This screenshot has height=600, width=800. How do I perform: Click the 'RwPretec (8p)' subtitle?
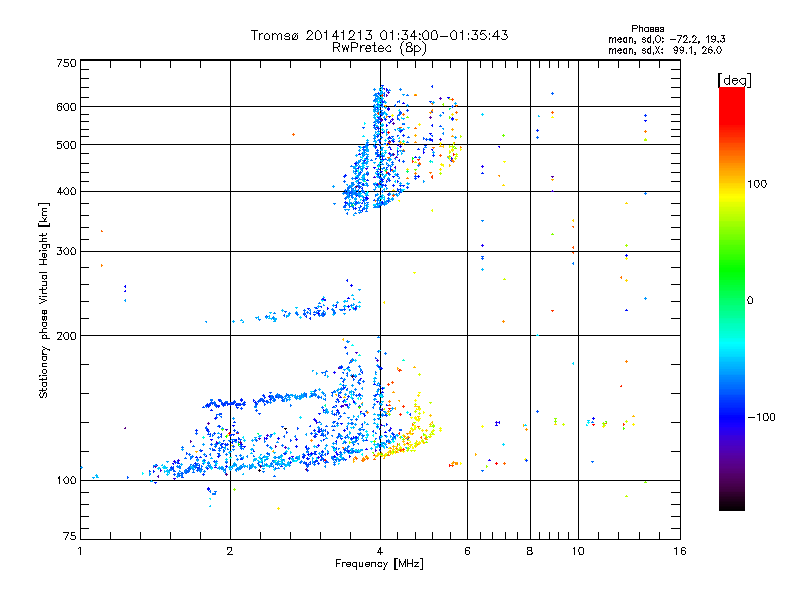click(x=379, y=48)
